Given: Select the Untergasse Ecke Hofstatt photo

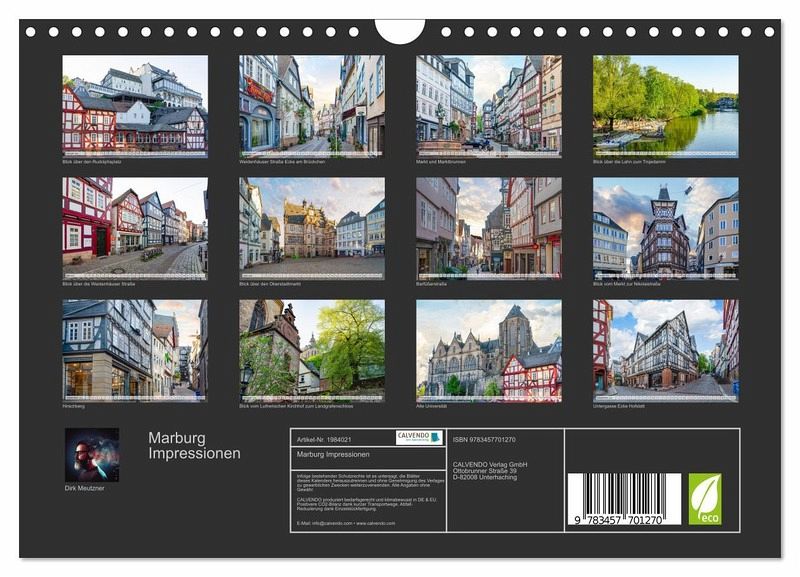Looking at the screenshot, I should coord(666,350).
